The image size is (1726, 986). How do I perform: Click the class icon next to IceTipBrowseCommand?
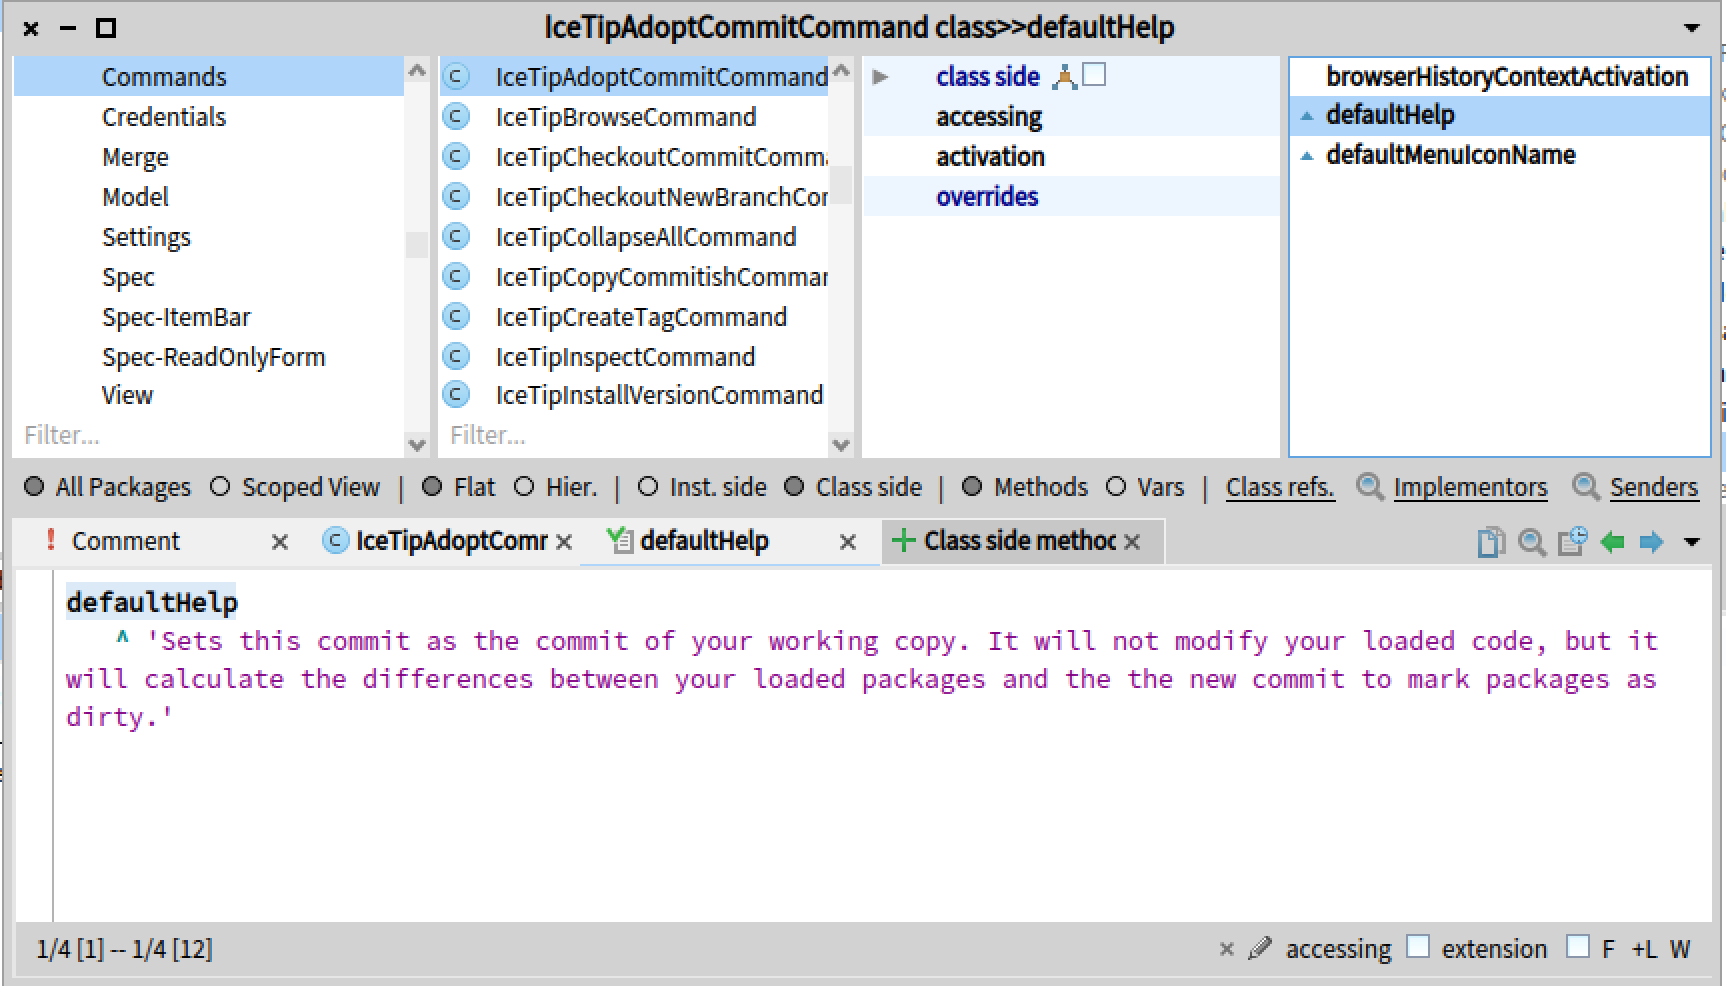(x=456, y=117)
